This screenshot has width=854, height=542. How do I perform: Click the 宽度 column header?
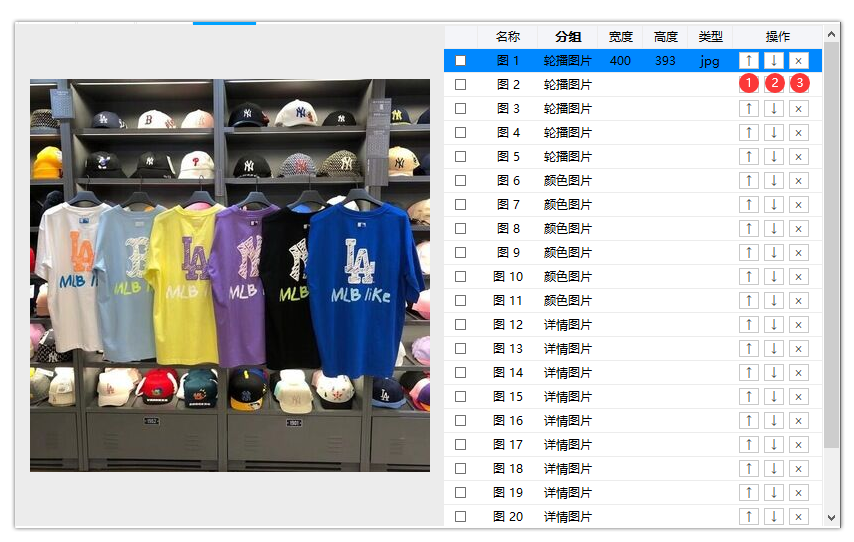tap(620, 36)
